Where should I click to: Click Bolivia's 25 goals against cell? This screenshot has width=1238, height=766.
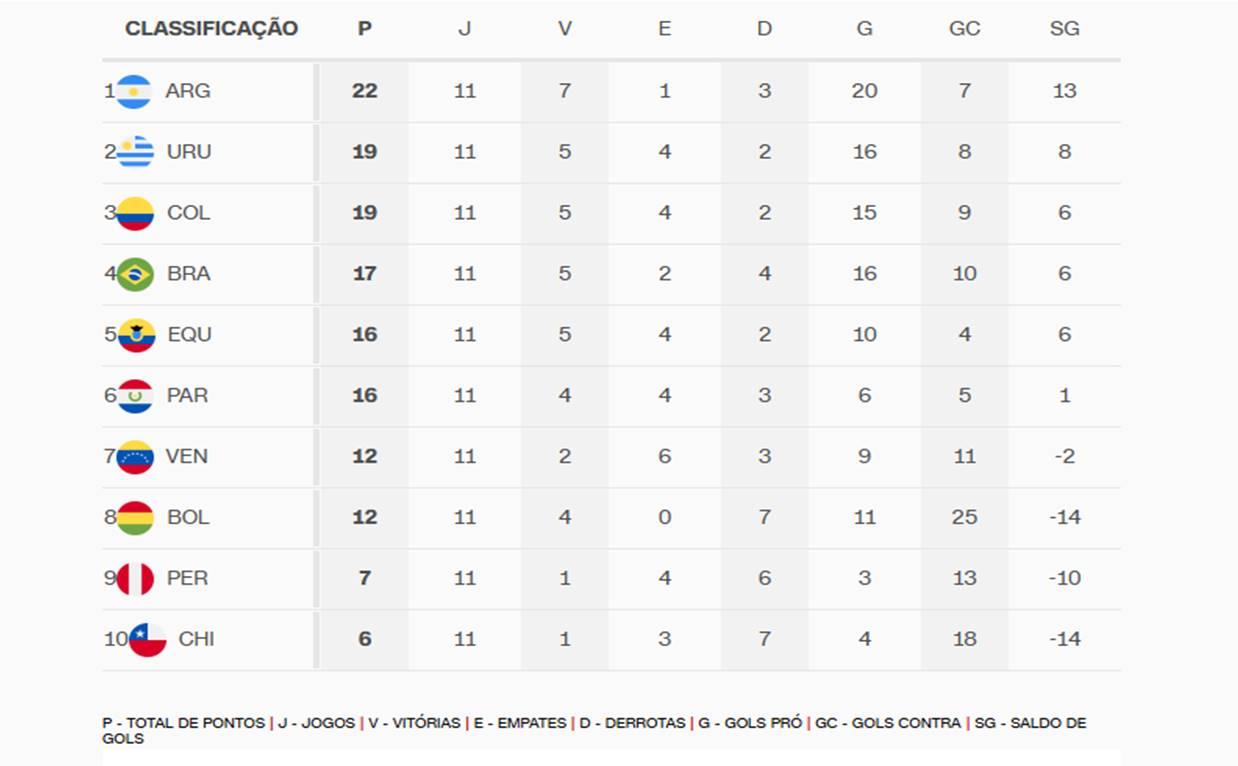[x=964, y=518]
